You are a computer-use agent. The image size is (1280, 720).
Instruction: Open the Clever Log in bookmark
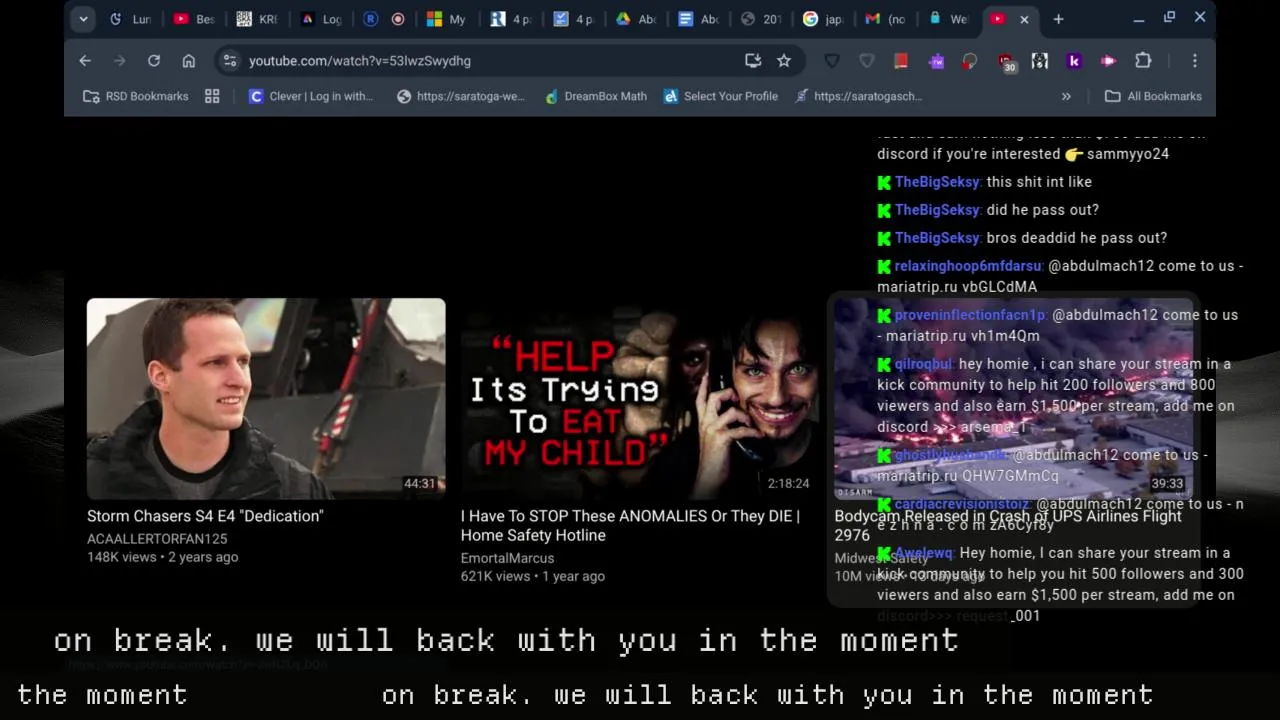[x=311, y=96]
